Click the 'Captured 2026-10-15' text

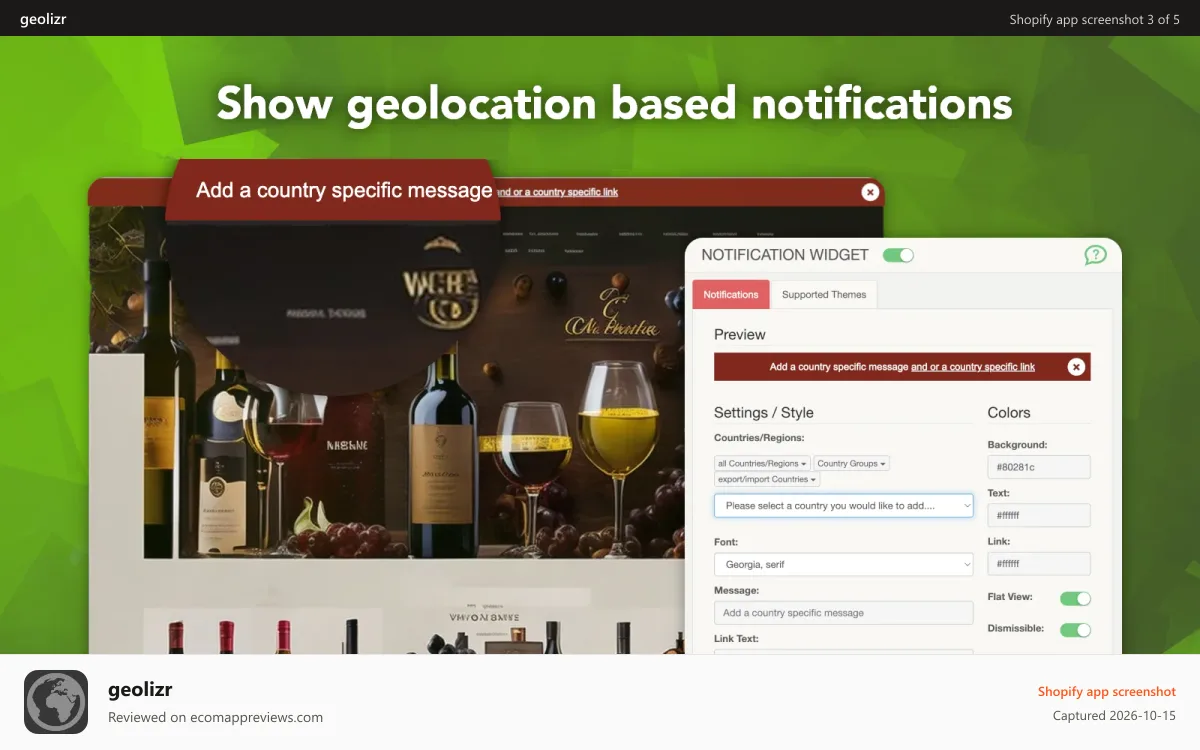(x=1114, y=716)
